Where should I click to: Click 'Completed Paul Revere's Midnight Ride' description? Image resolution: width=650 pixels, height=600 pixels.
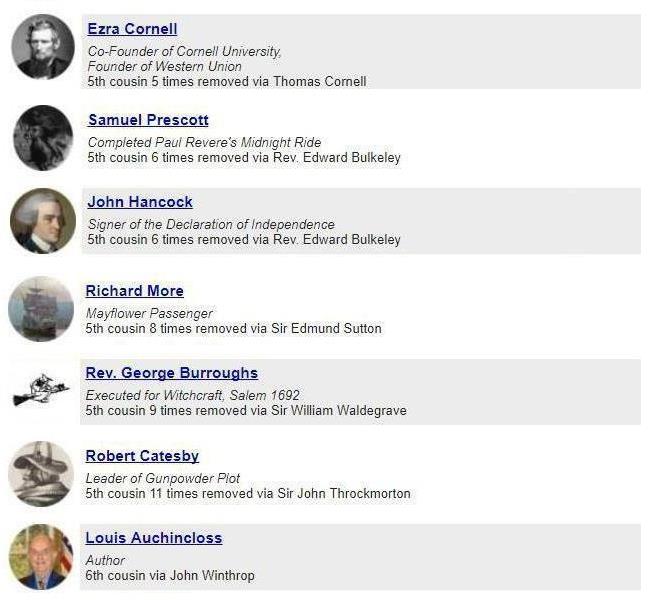point(204,142)
